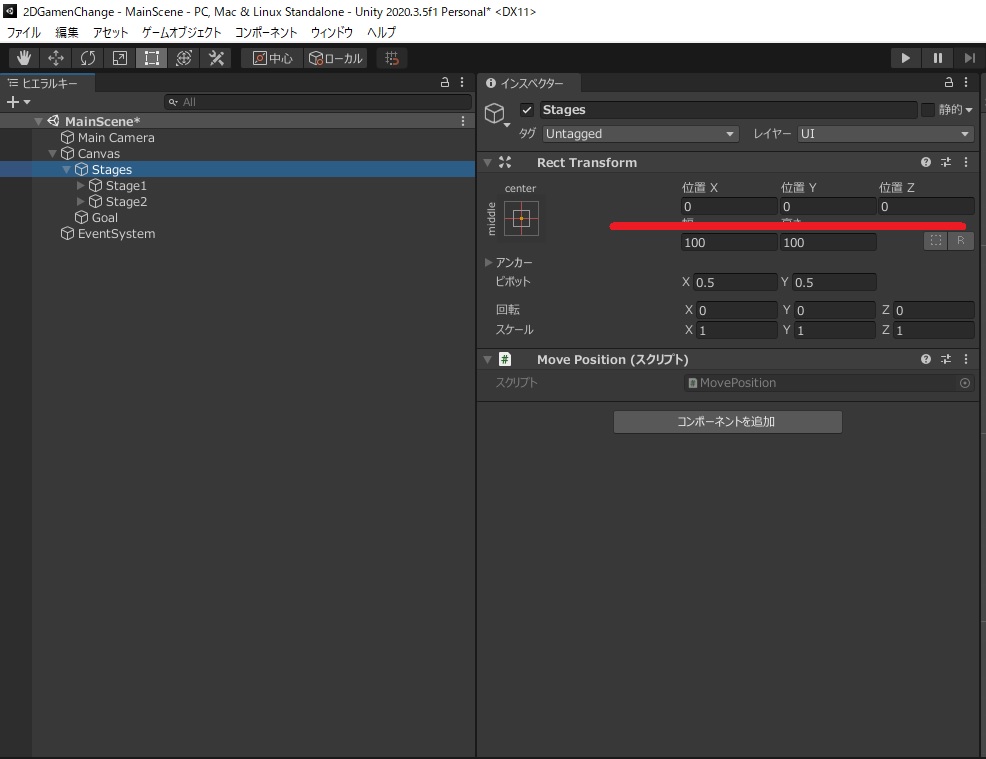Pick a script with object selector
Screen dimensions: 986x759
(965, 383)
